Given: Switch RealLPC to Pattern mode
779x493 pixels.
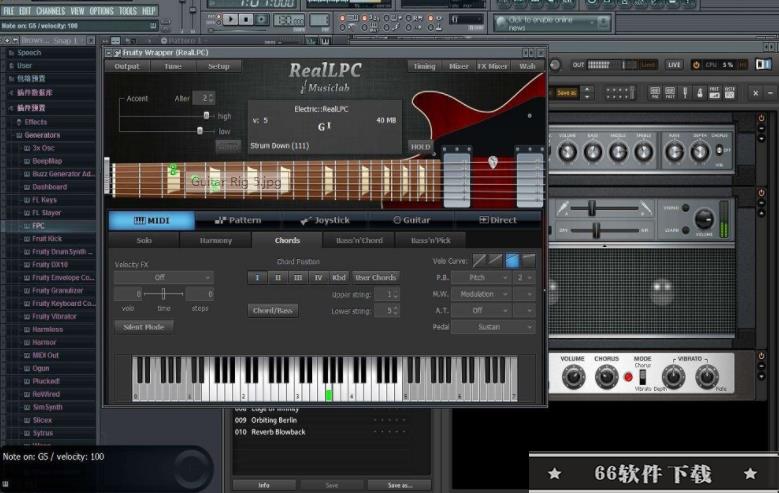Looking at the screenshot, I should [238, 220].
